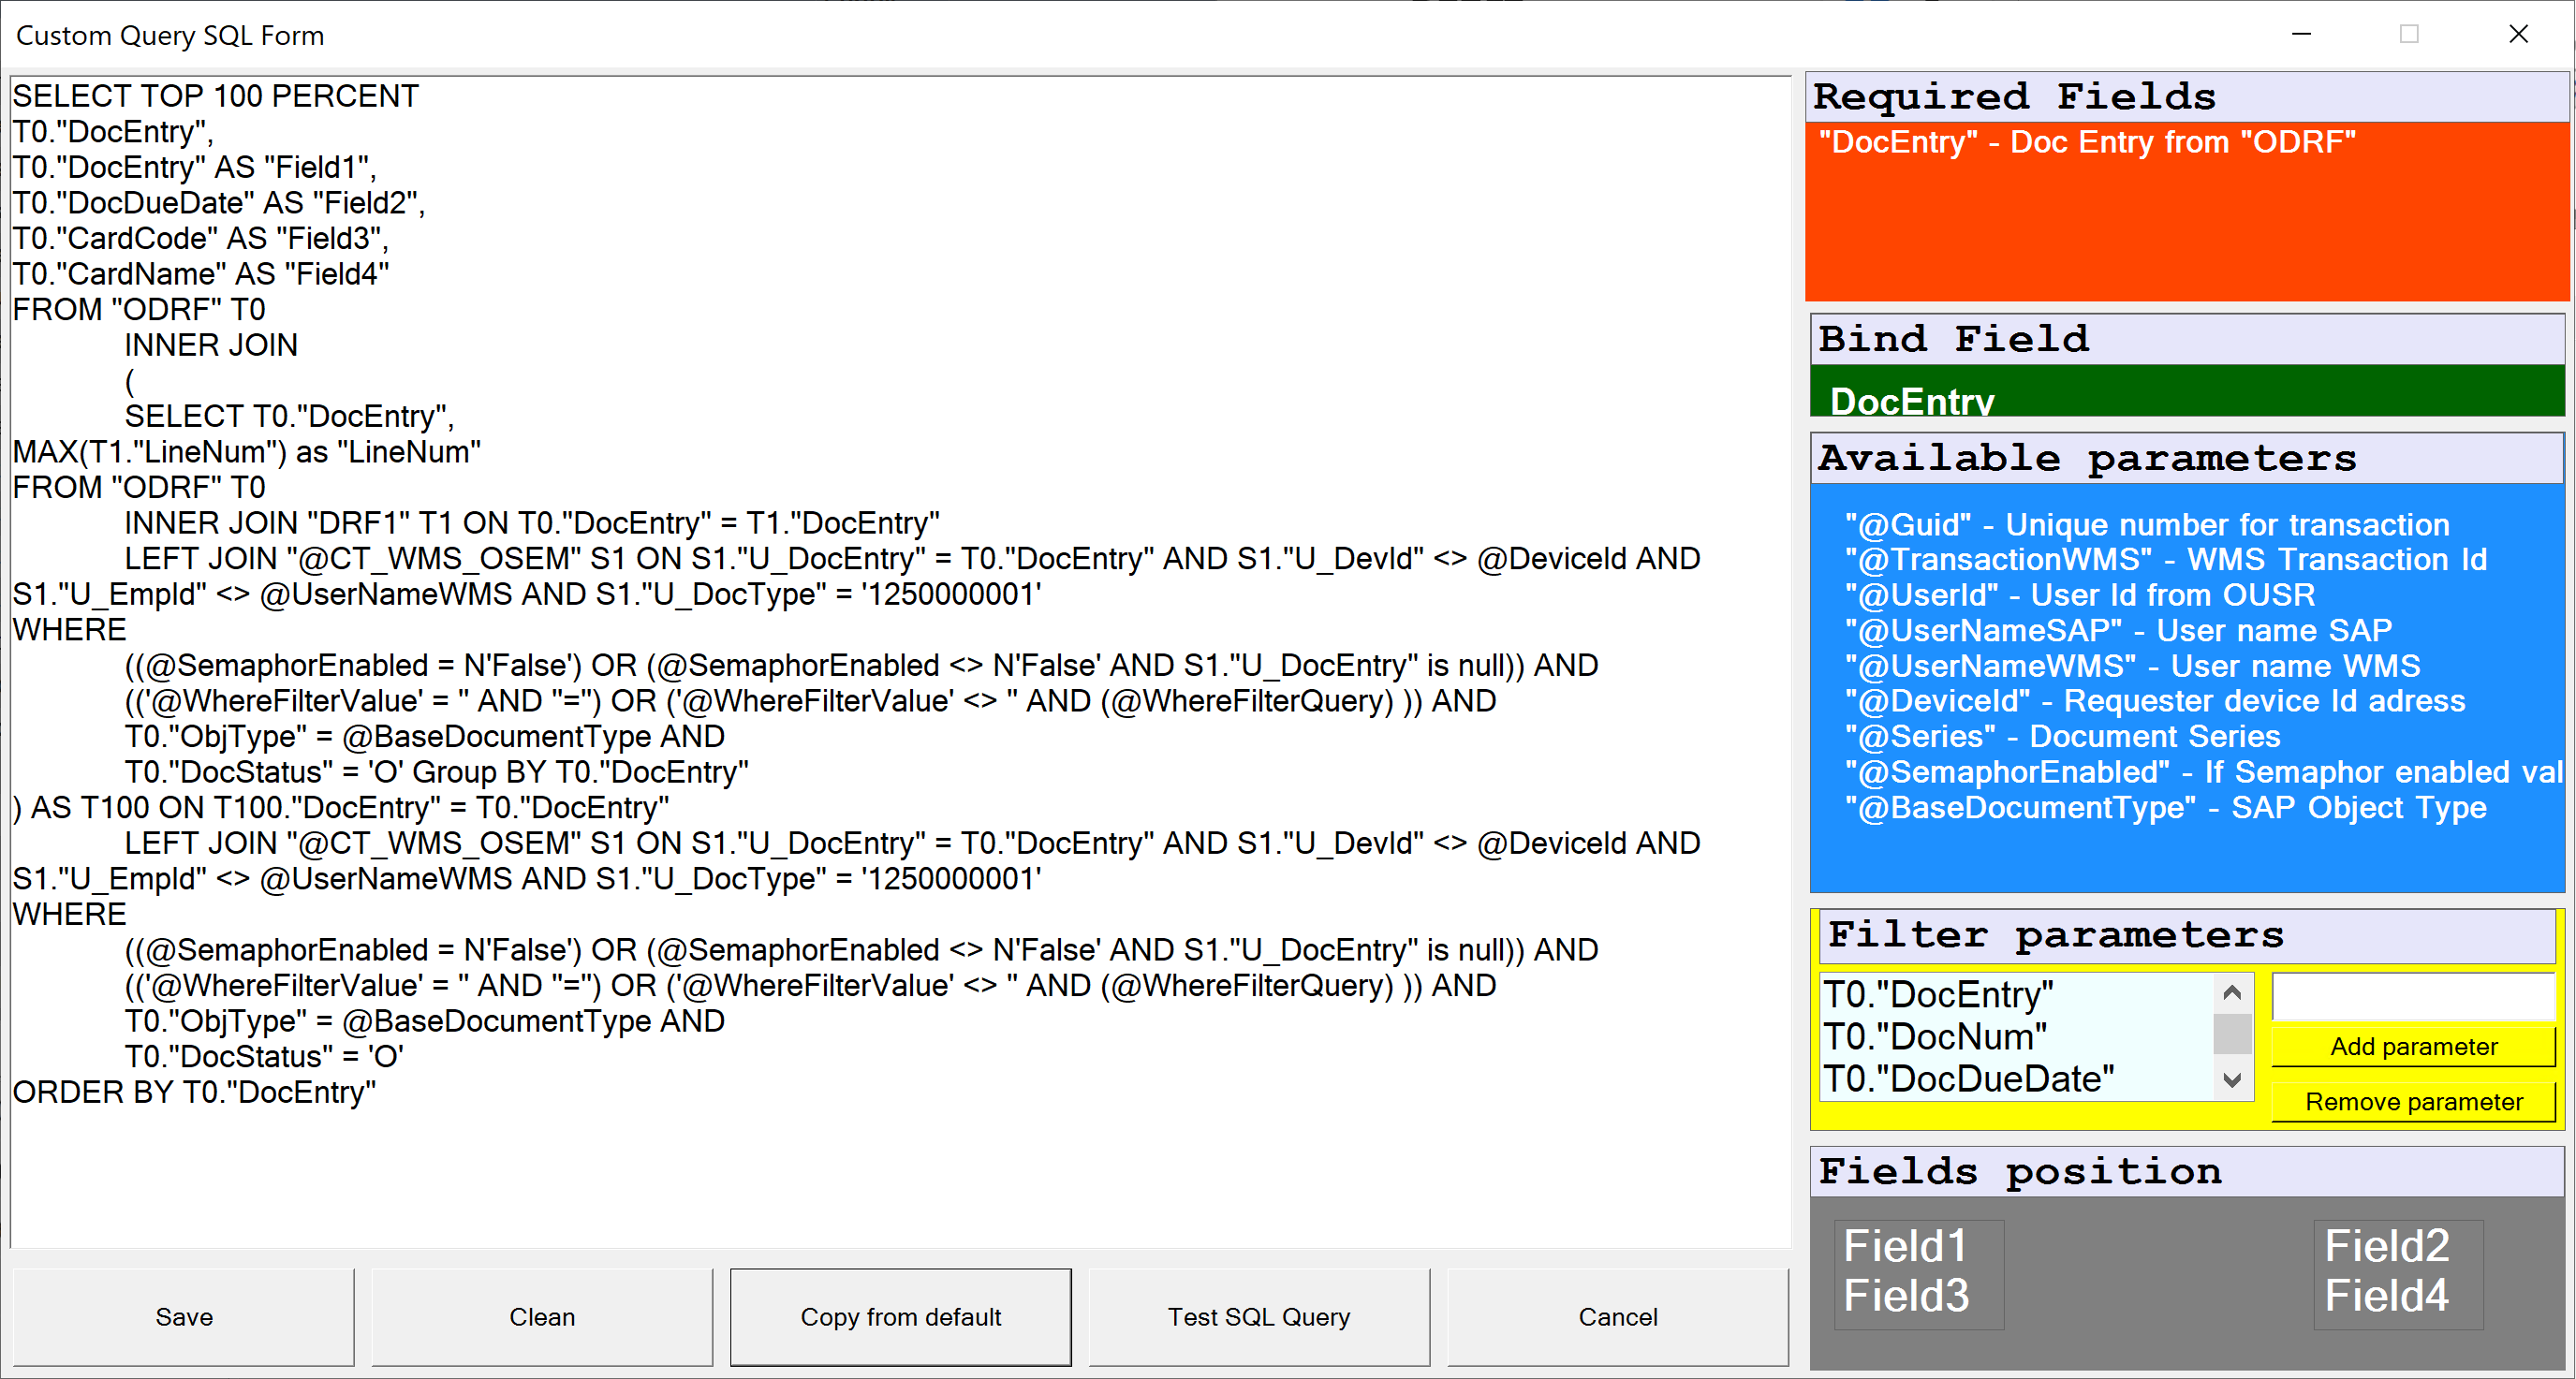Screen dimensions: 2576x1379
Task: Run Test SQL Query
Action: (x=1258, y=1317)
